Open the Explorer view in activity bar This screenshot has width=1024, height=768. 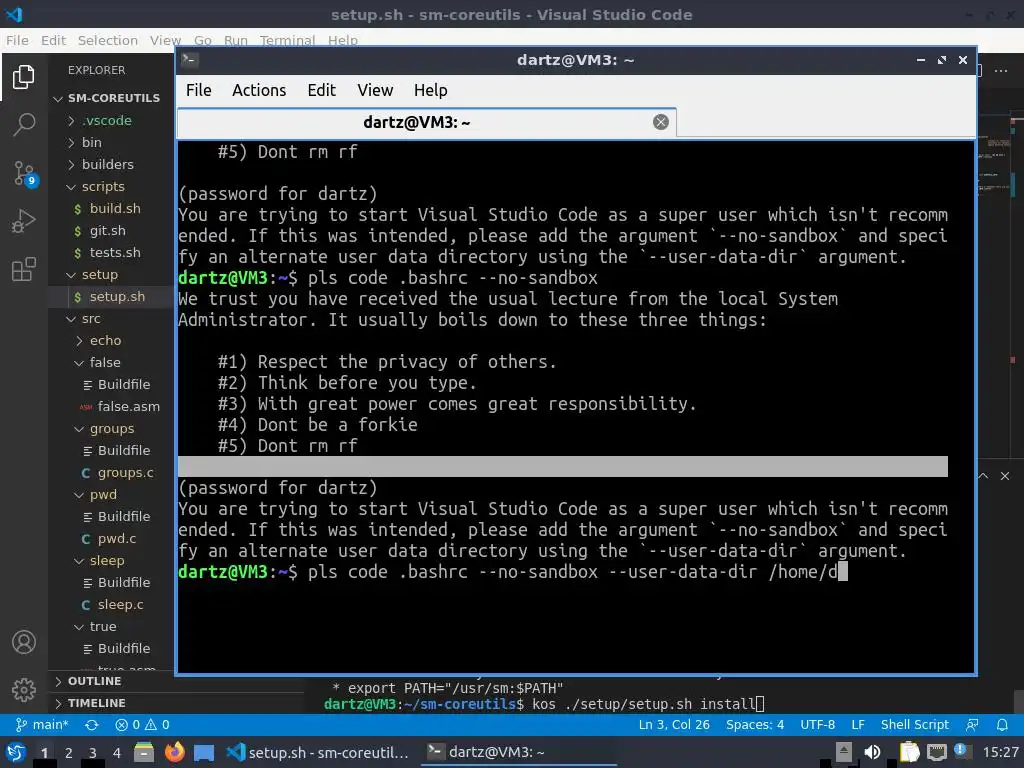24,77
